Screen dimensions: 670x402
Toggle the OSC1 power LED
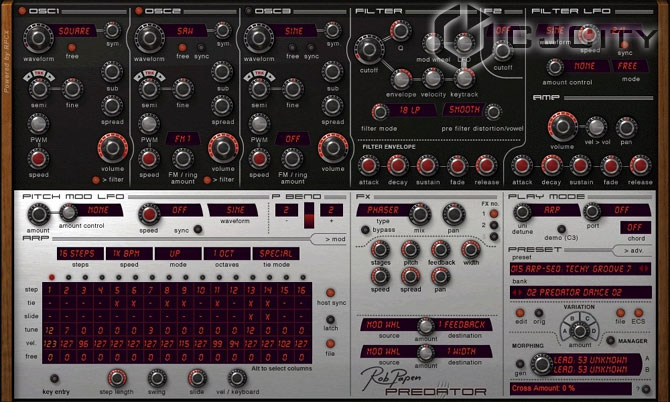[22, 11]
